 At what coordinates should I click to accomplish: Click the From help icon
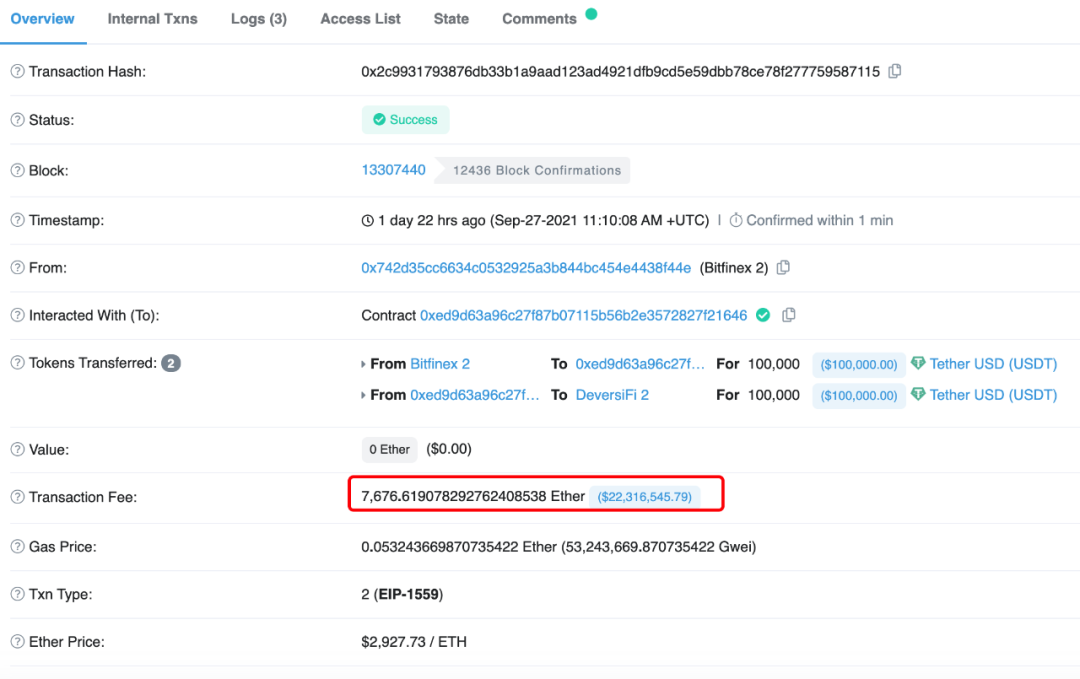click(17, 268)
